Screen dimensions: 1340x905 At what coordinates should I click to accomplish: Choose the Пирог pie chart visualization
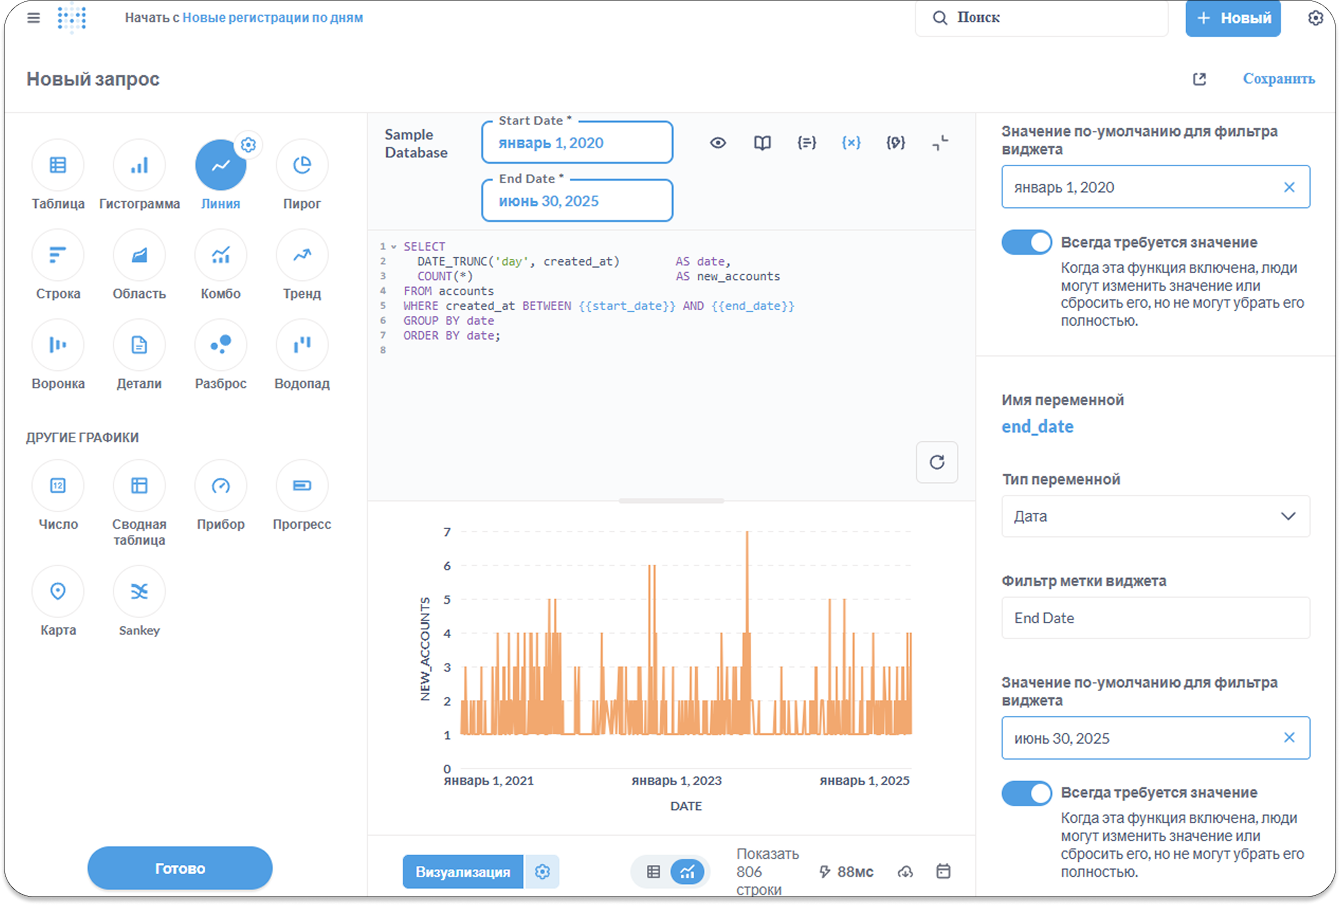pos(301,166)
